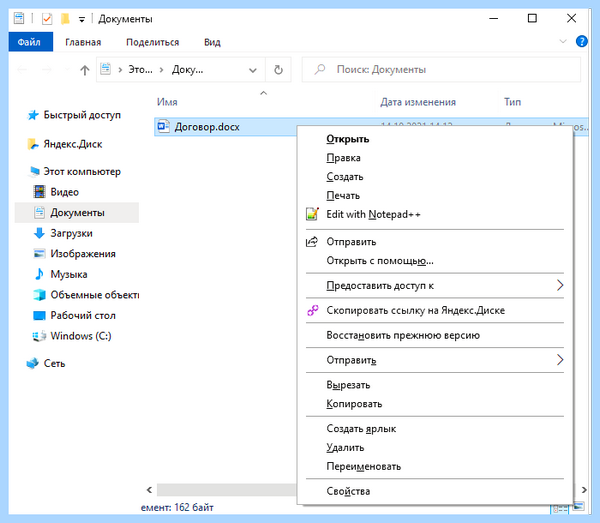The image size is (600, 523).
Task: Focus the Поиск: Документы search field
Action: click(x=441, y=70)
